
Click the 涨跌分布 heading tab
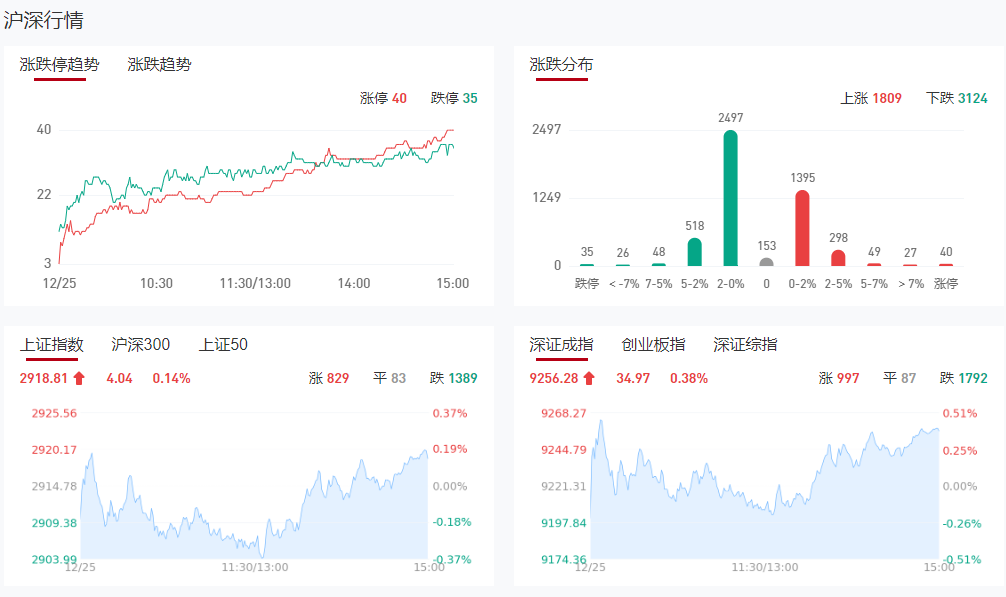point(561,65)
